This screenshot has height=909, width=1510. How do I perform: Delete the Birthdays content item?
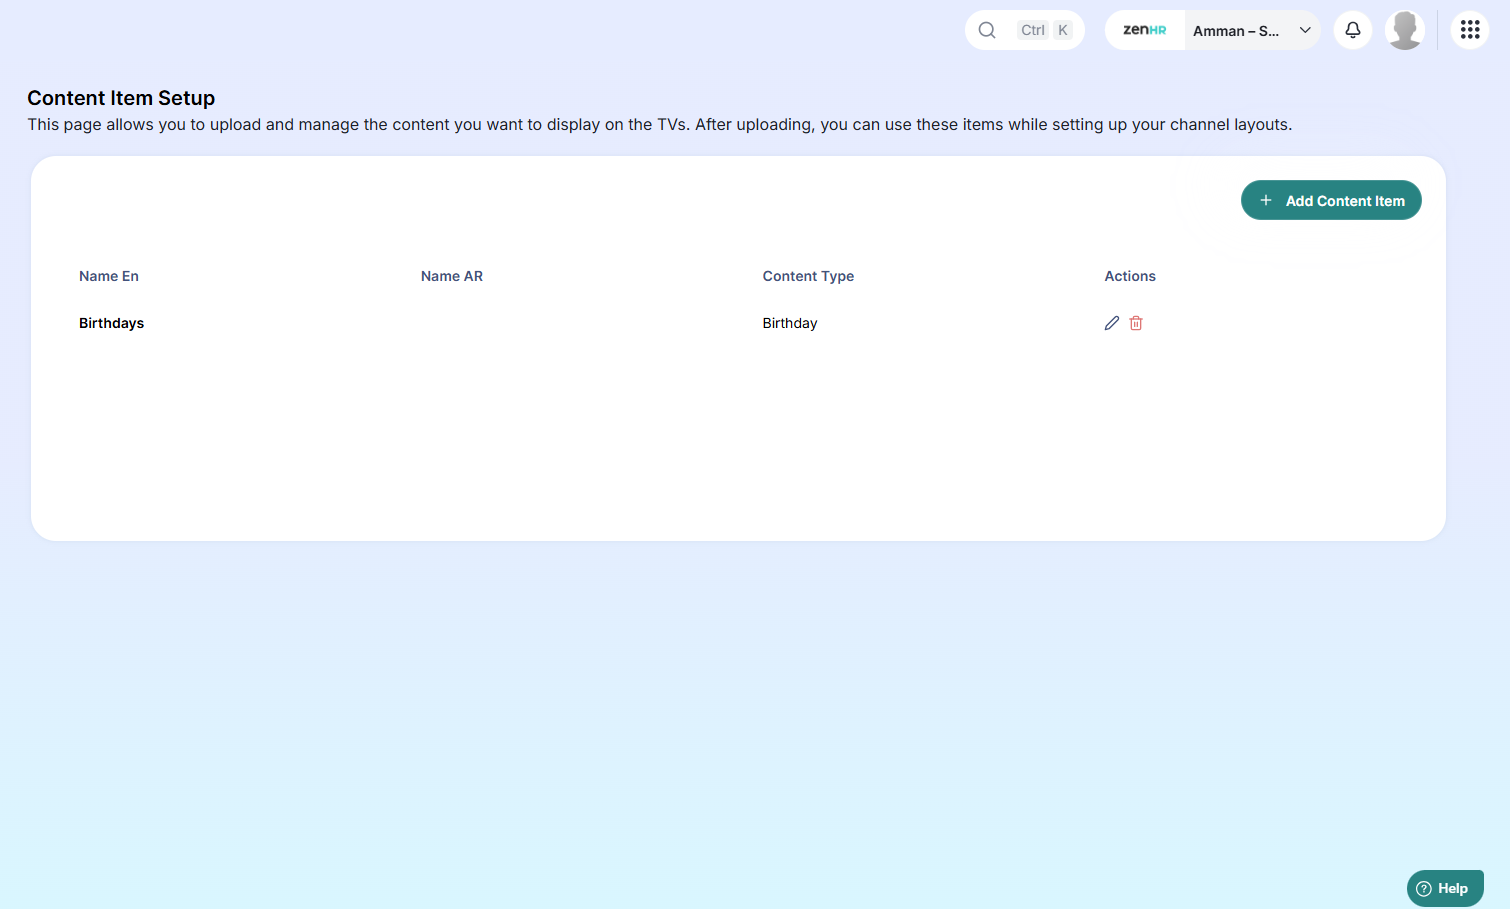pos(1136,323)
